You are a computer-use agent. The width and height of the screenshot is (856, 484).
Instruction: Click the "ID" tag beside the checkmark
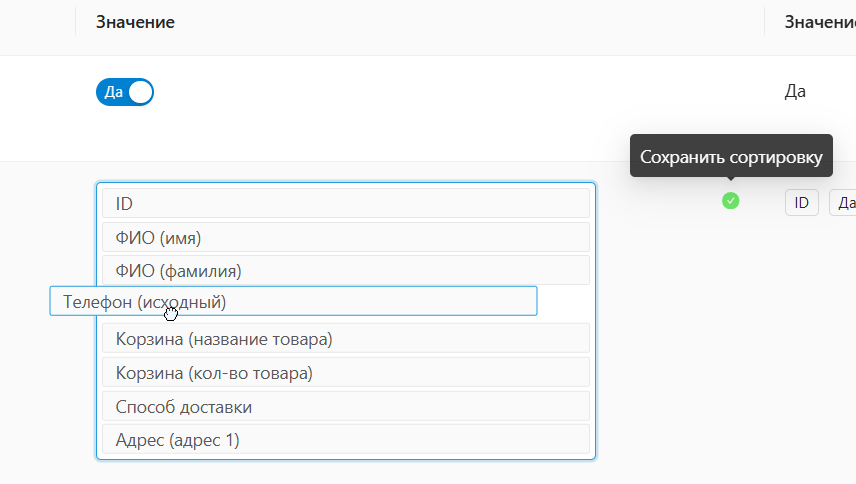(x=801, y=203)
